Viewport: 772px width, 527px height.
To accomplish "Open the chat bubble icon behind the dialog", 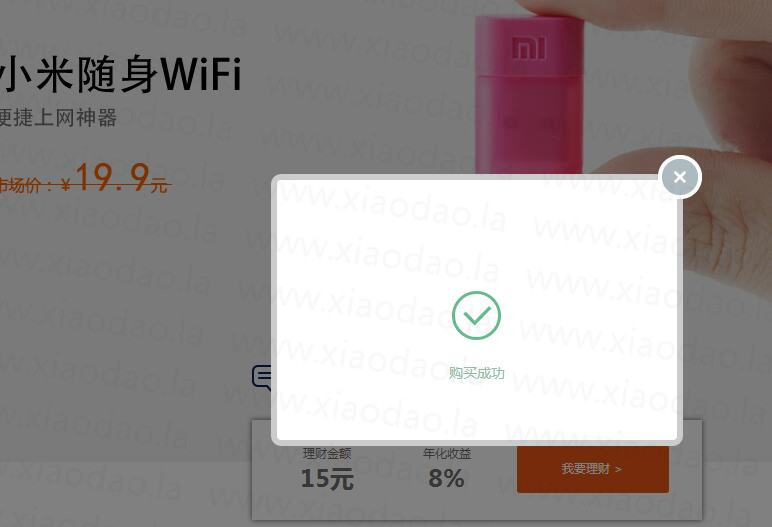I will pos(261,378).
